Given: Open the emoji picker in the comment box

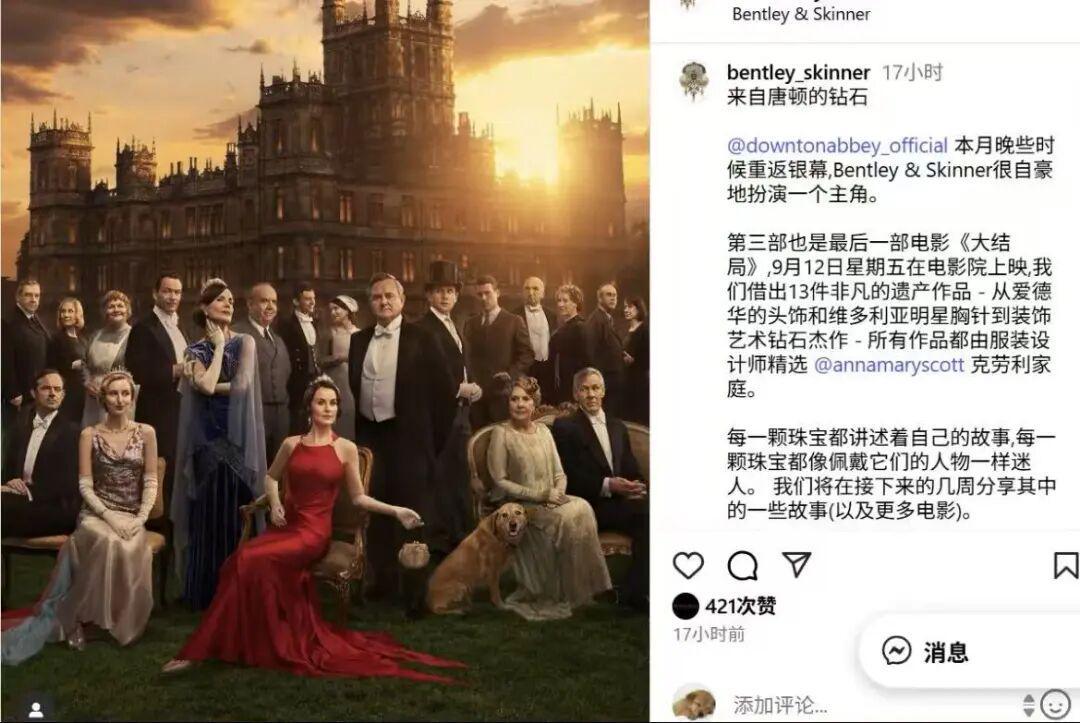Looking at the screenshot, I should point(1055,704).
